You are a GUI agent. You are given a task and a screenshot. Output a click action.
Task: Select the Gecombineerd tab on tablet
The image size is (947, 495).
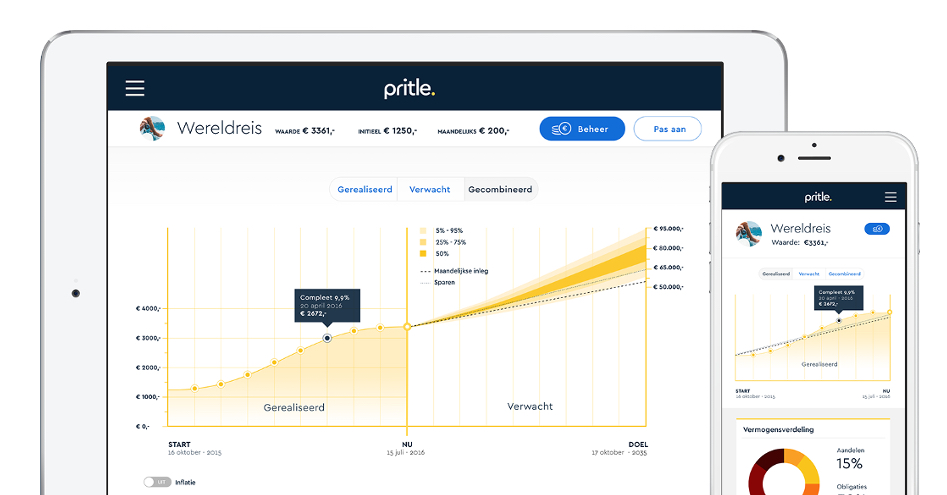pos(501,189)
